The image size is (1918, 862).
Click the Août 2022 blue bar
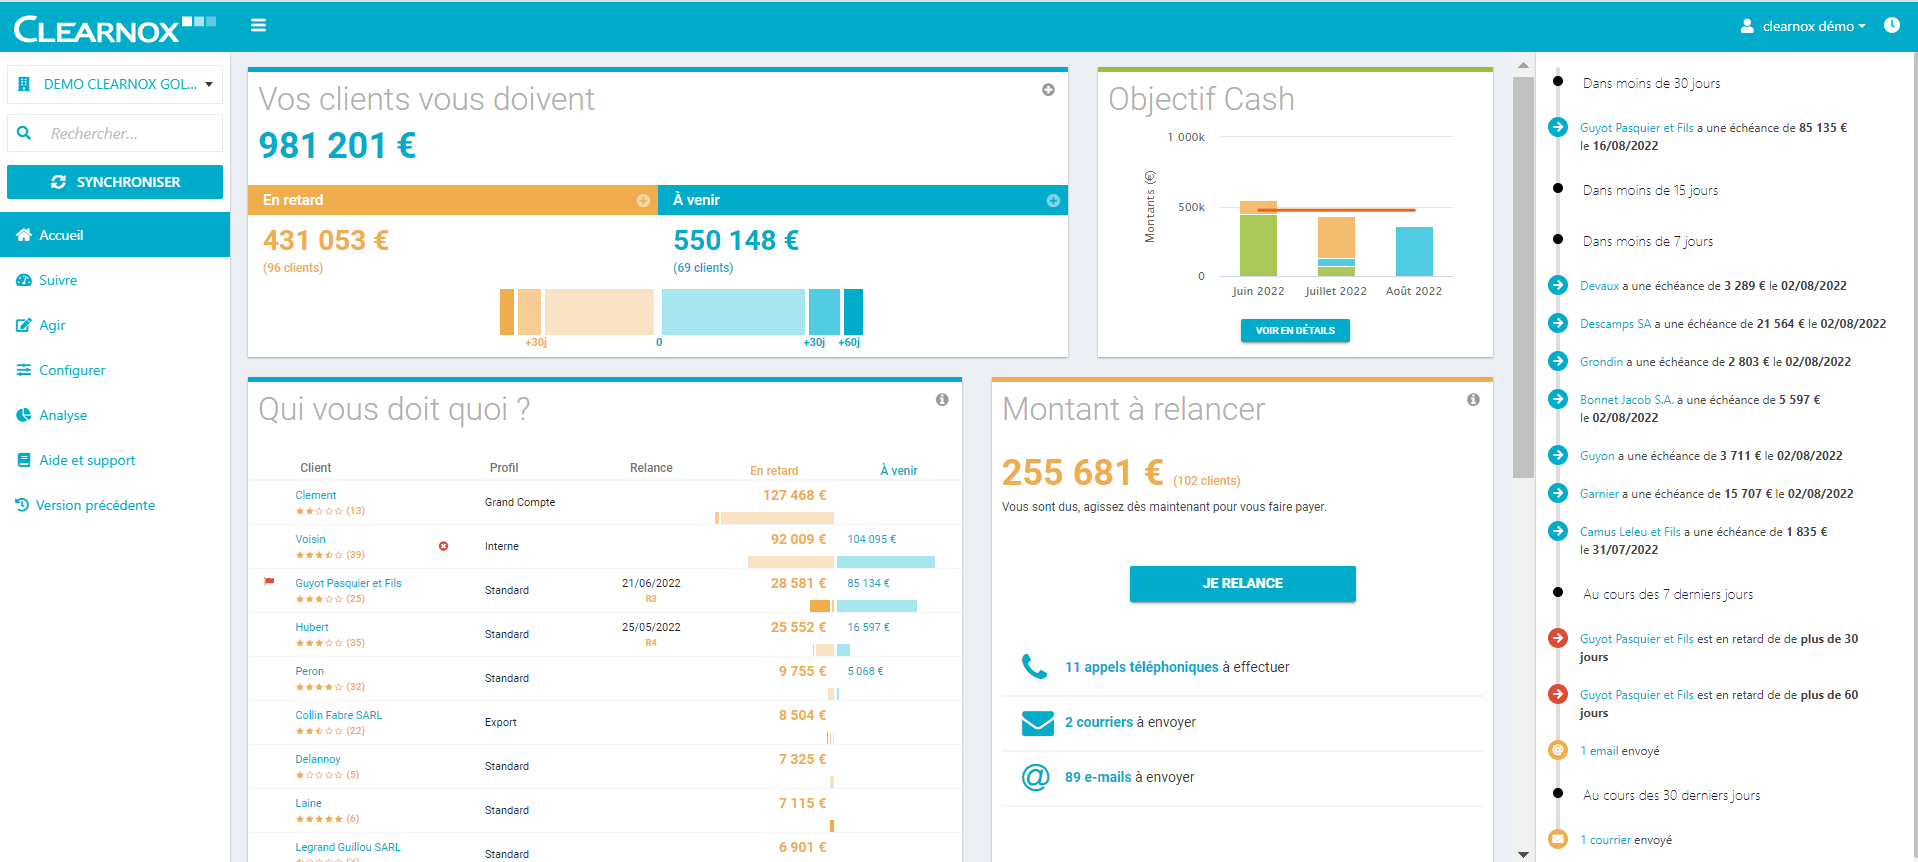point(1414,251)
